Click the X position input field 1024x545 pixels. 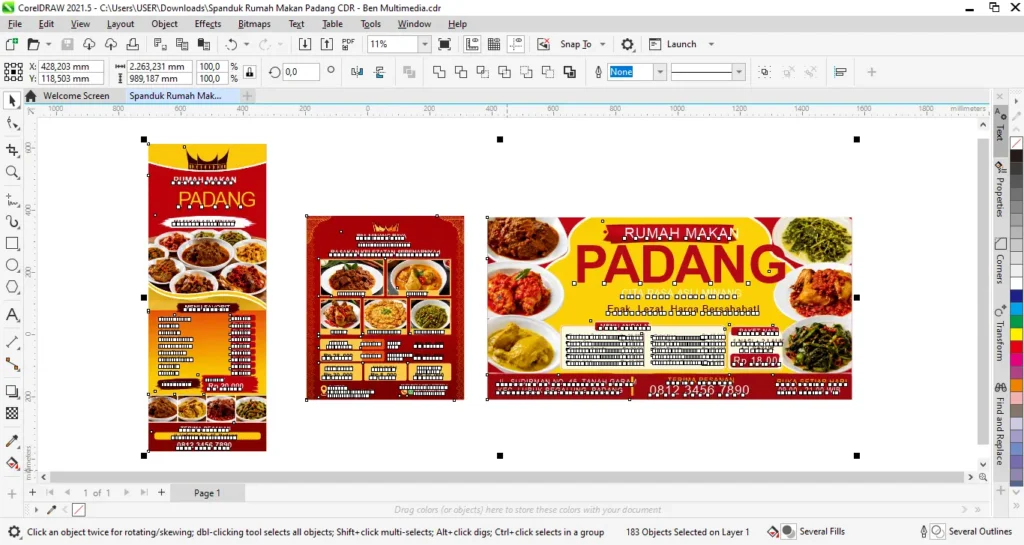click(x=71, y=66)
